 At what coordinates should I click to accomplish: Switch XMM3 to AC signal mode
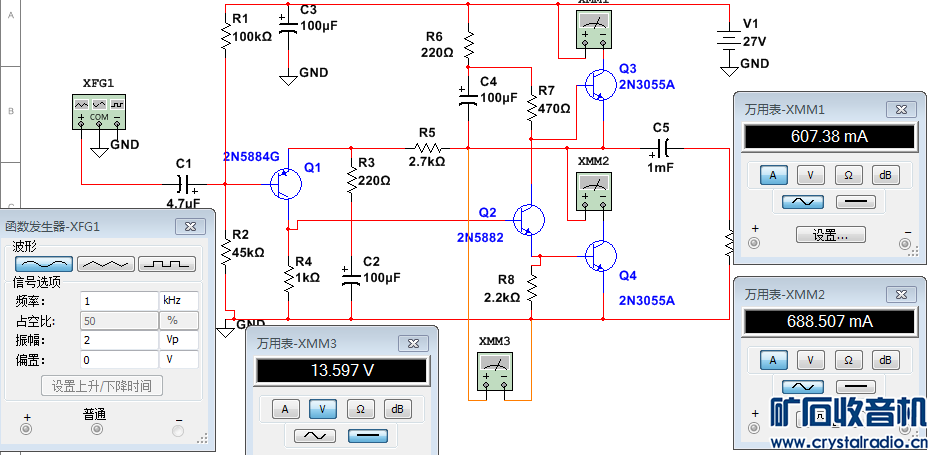click(315, 436)
